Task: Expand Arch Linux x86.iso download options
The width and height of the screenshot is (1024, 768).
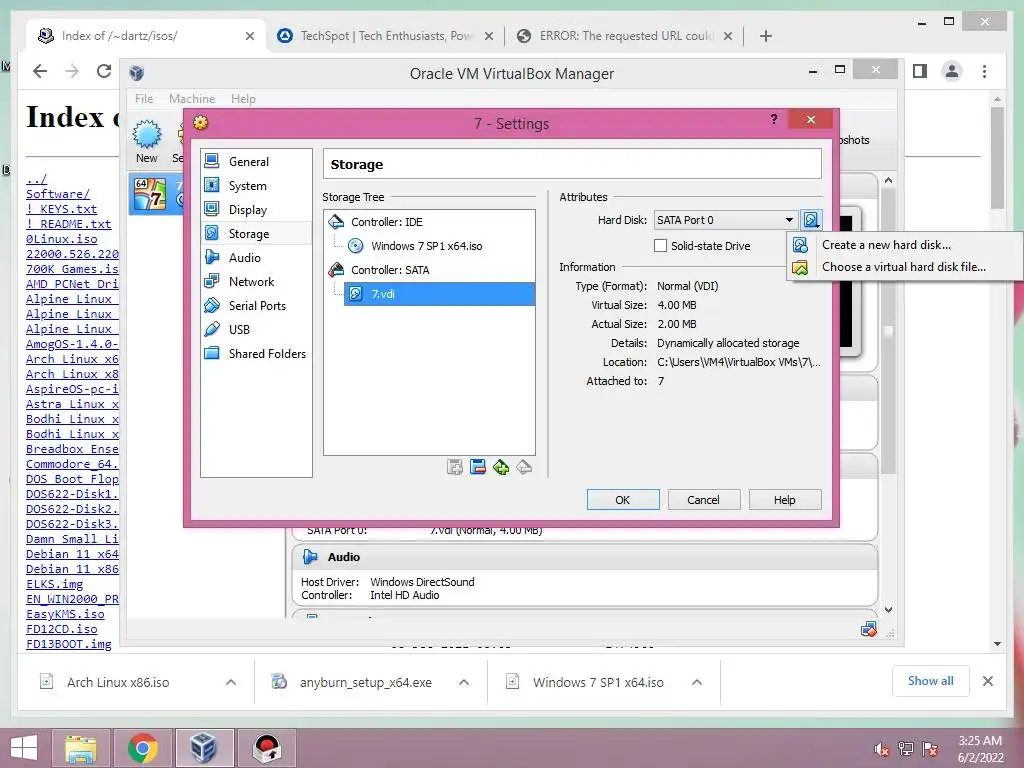Action: [x=231, y=682]
